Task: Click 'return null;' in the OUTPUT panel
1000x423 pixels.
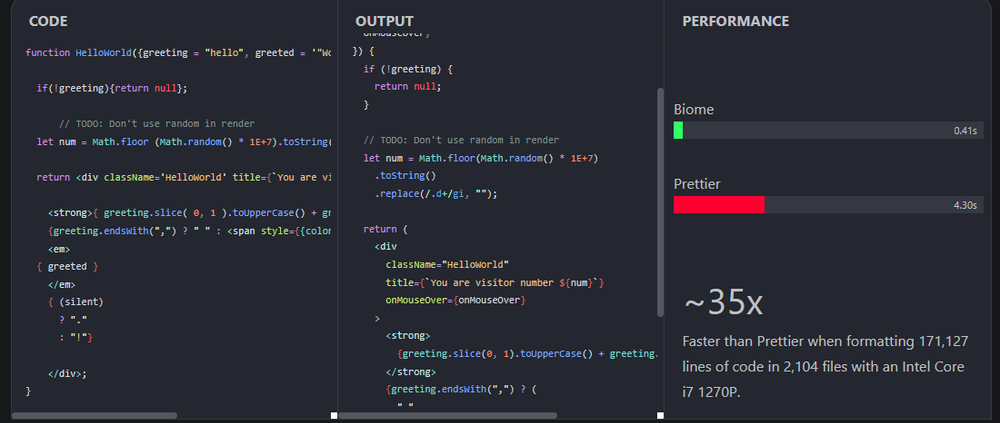Action: (408, 87)
